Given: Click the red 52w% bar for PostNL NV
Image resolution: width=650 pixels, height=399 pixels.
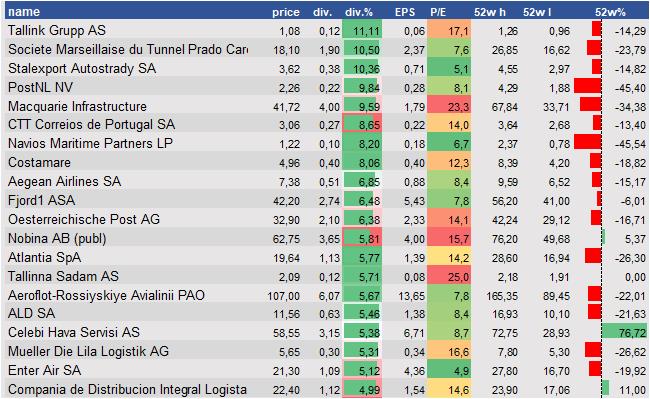Looking at the screenshot, I should (587, 87).
